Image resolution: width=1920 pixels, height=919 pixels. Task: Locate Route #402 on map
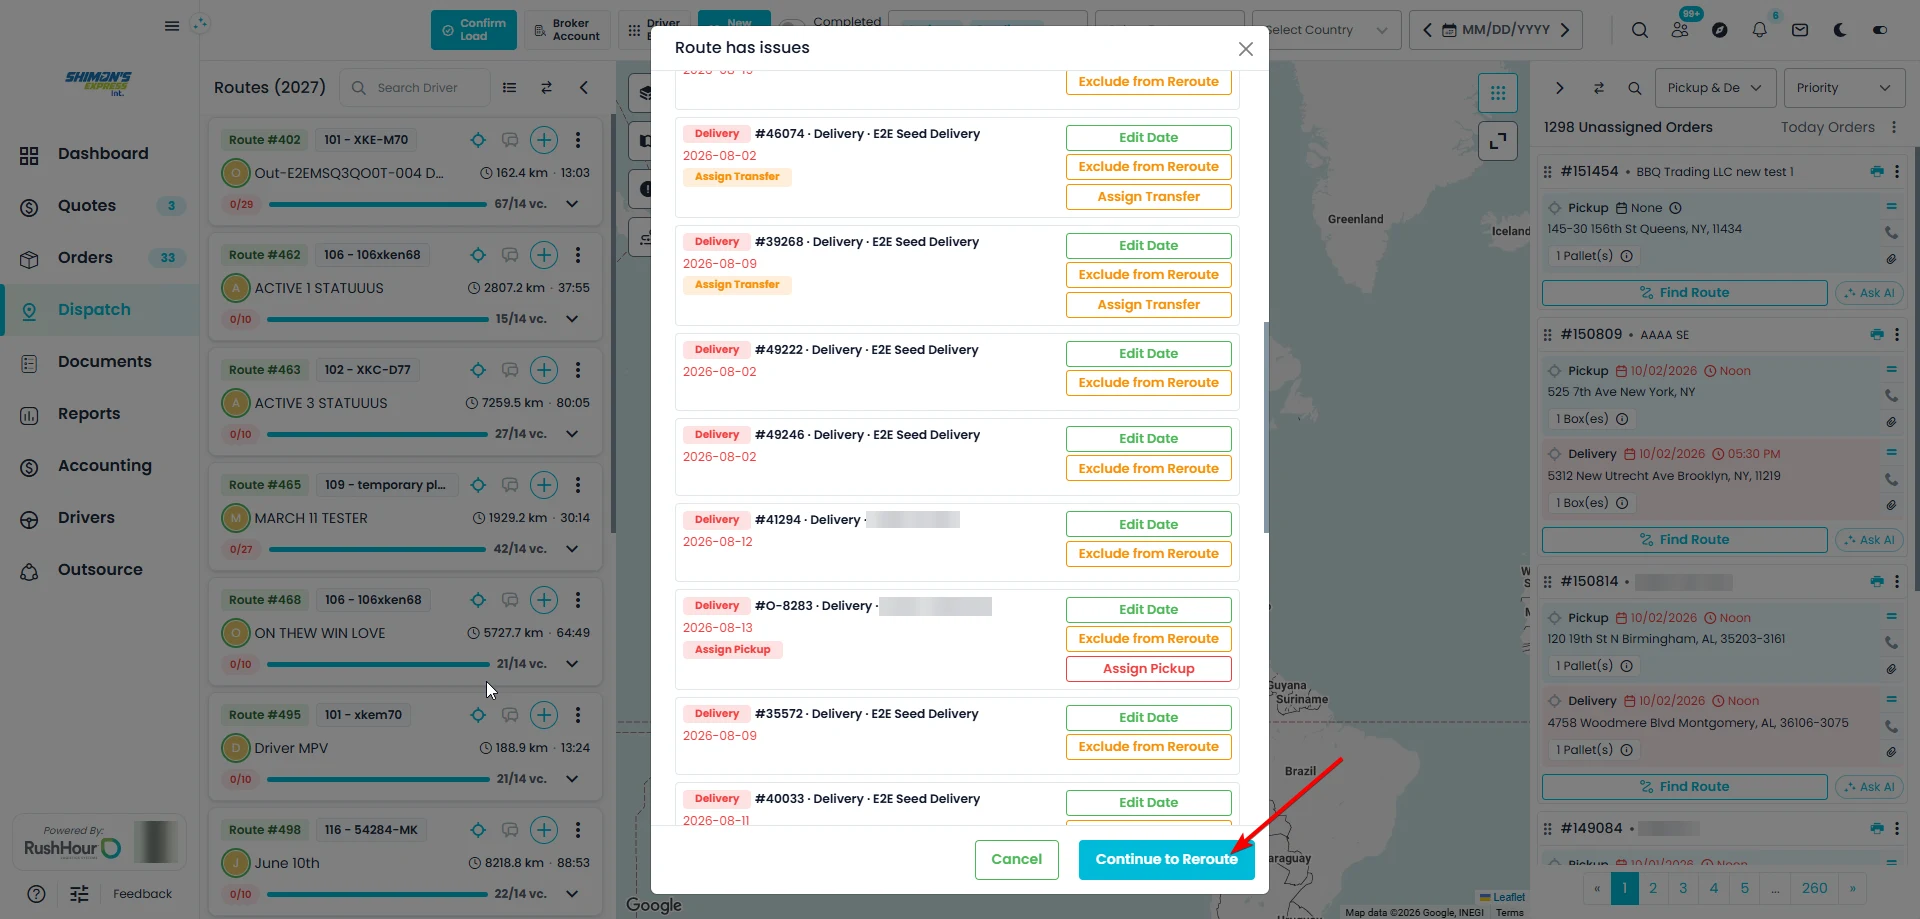pos(478,140)
